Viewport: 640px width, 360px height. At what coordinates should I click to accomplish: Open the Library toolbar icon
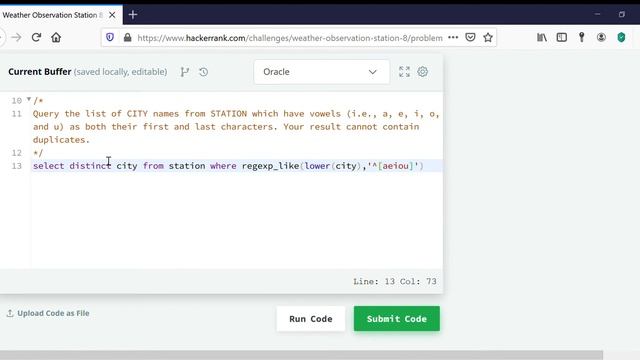(x=542, y=38)
